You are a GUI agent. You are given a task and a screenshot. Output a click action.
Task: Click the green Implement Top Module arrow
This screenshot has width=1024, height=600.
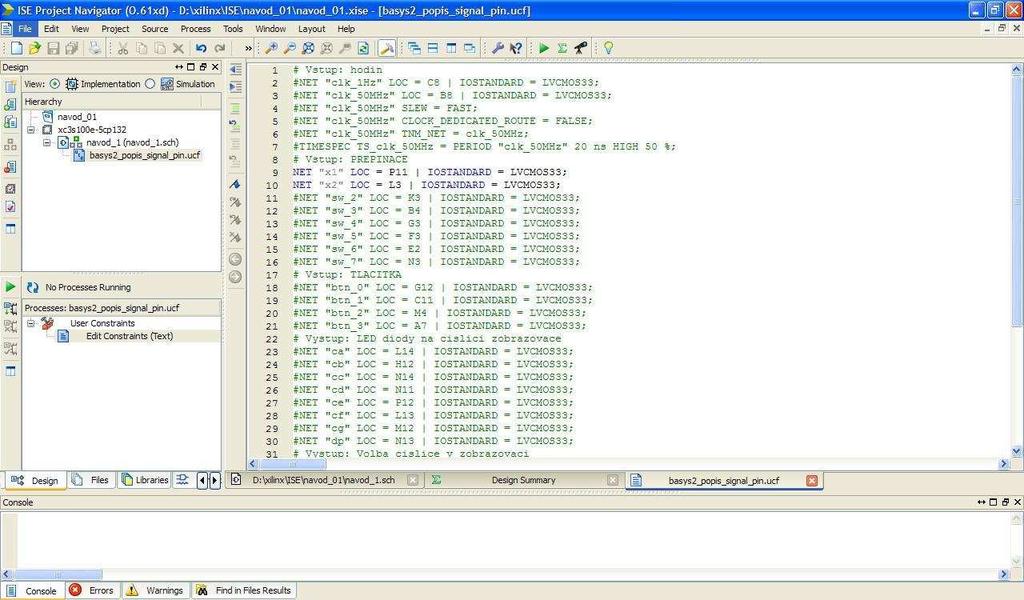pyautogui.click(x=543, y=48)
